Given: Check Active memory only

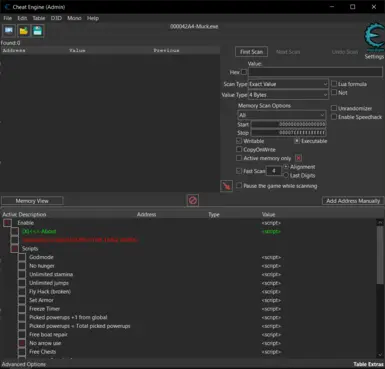Looking at the screenshot, I should tap(239, 158).
